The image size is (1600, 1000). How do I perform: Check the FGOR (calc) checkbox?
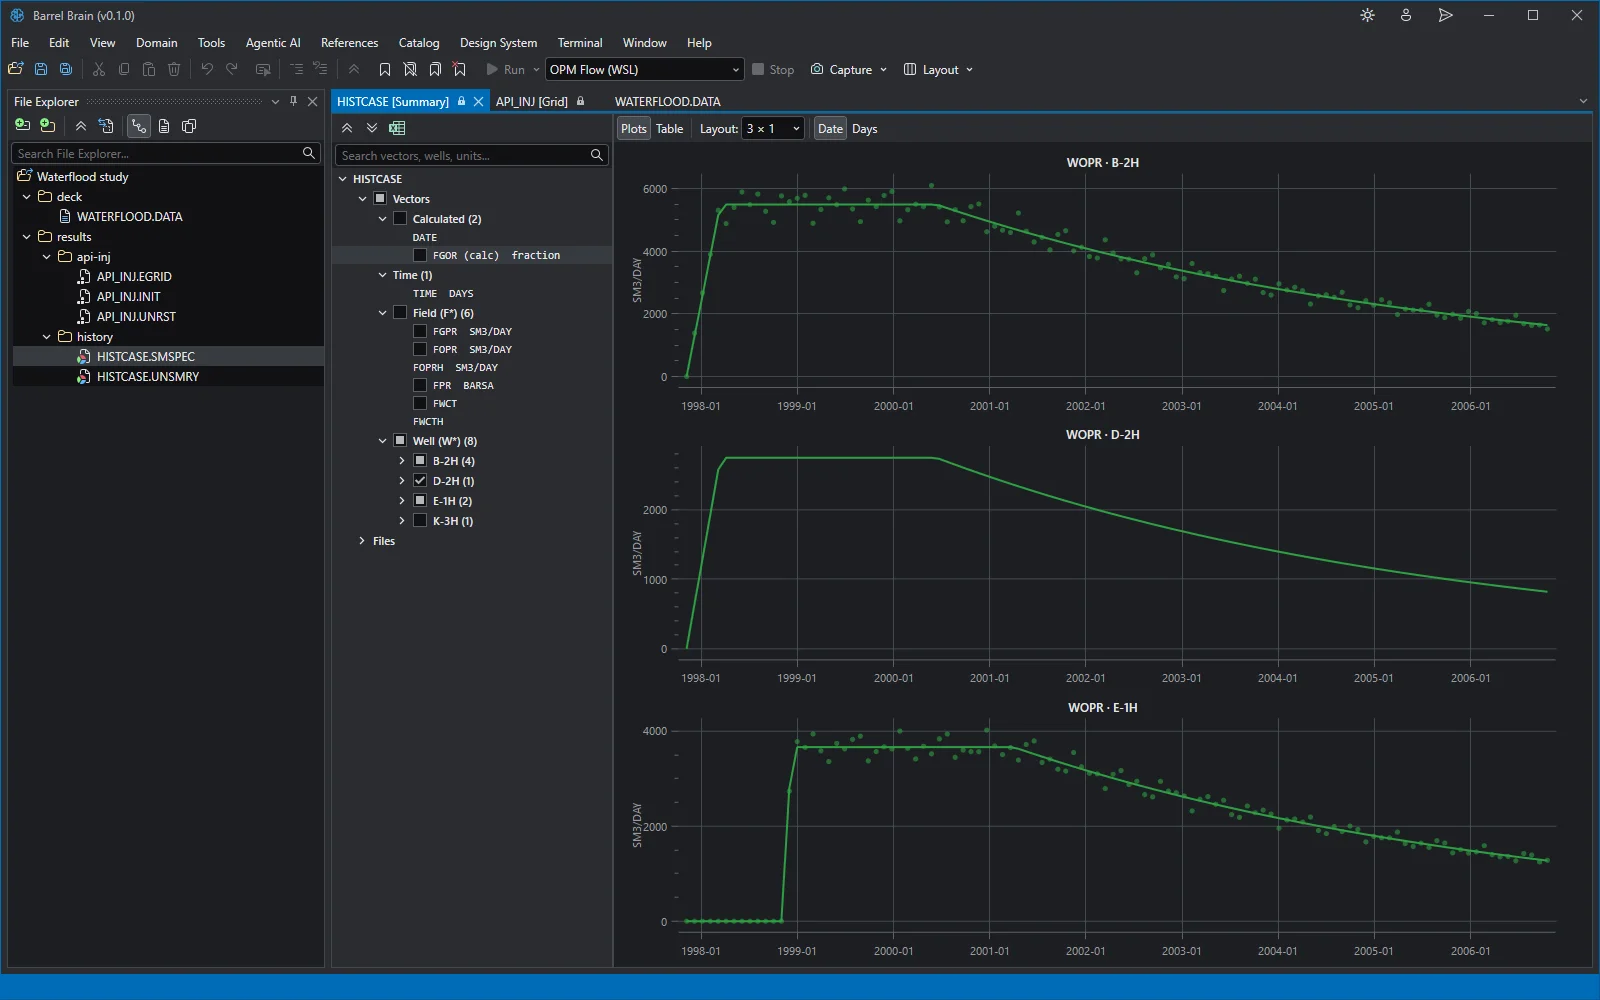pos(420,255)
